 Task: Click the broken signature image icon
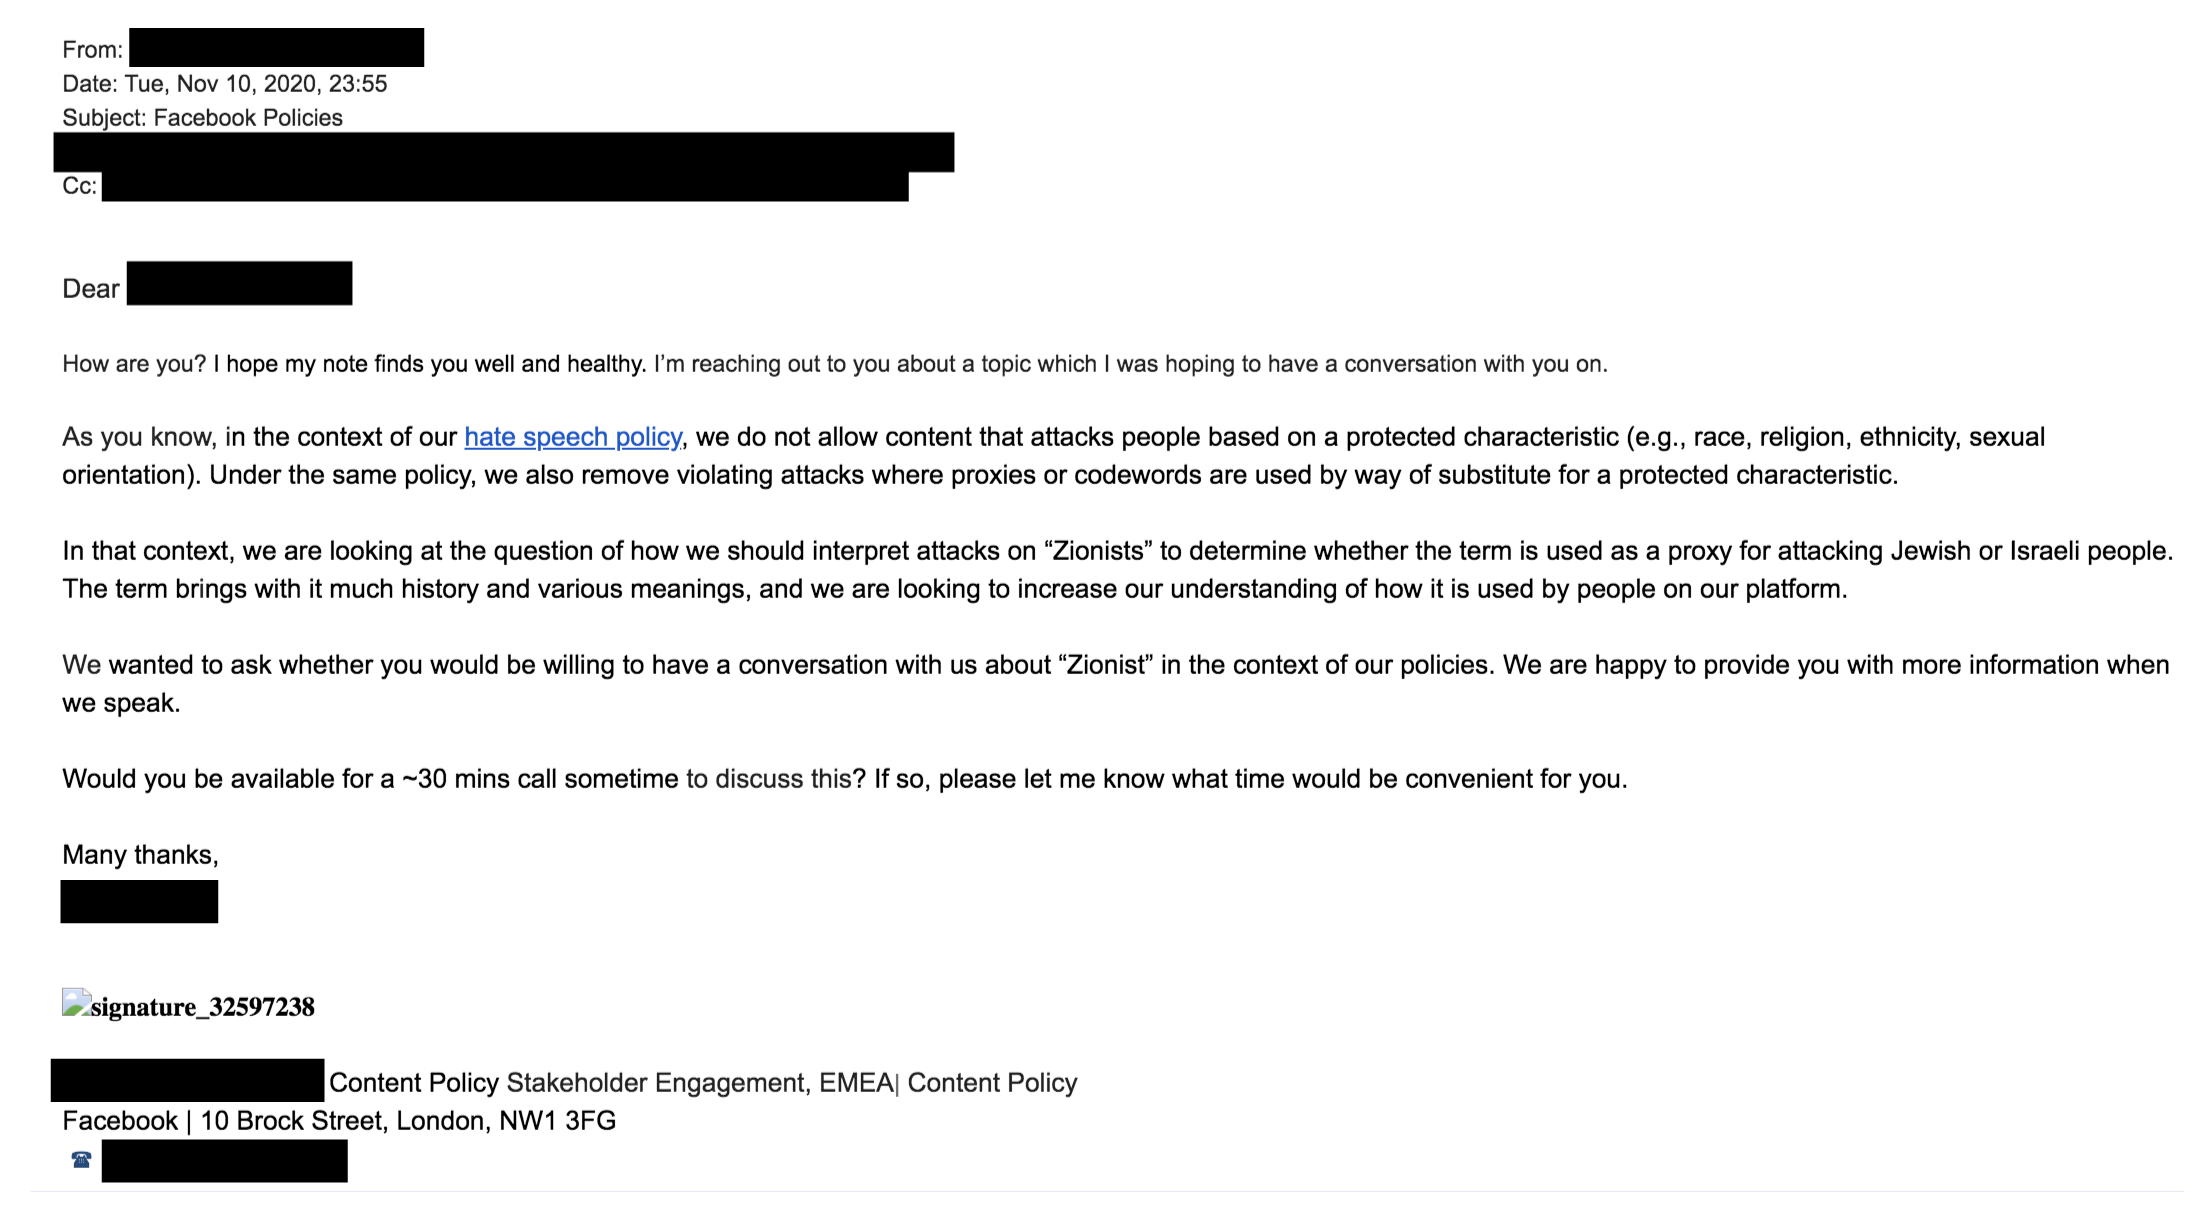[x=76, y=1003]
